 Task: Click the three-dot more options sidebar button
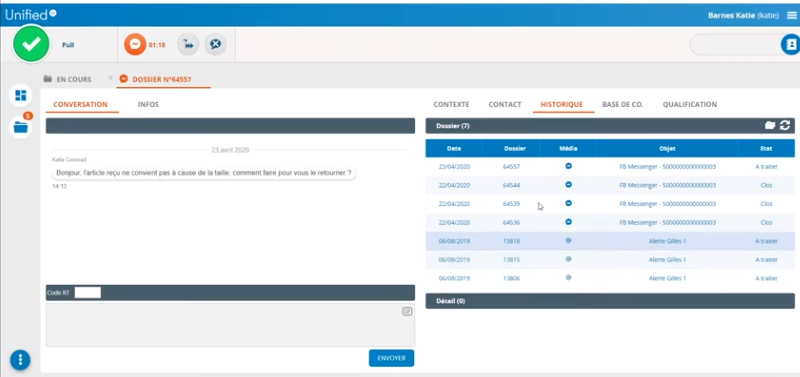coord(20,360)
